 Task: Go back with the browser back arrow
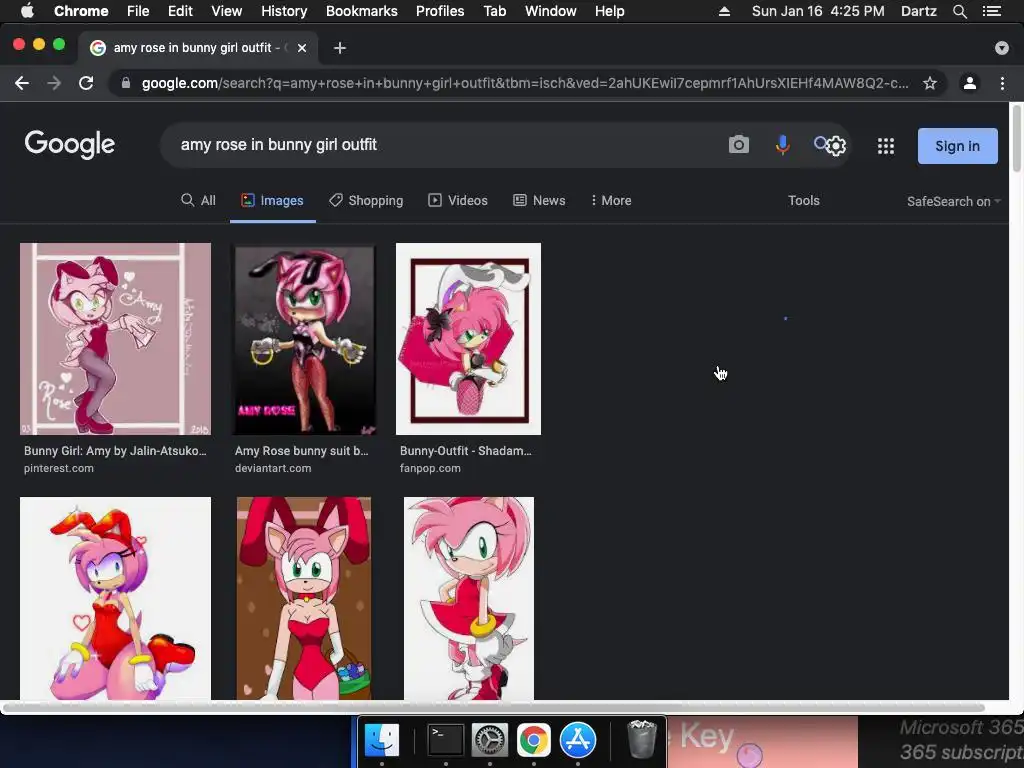click(x=22, y=83)
